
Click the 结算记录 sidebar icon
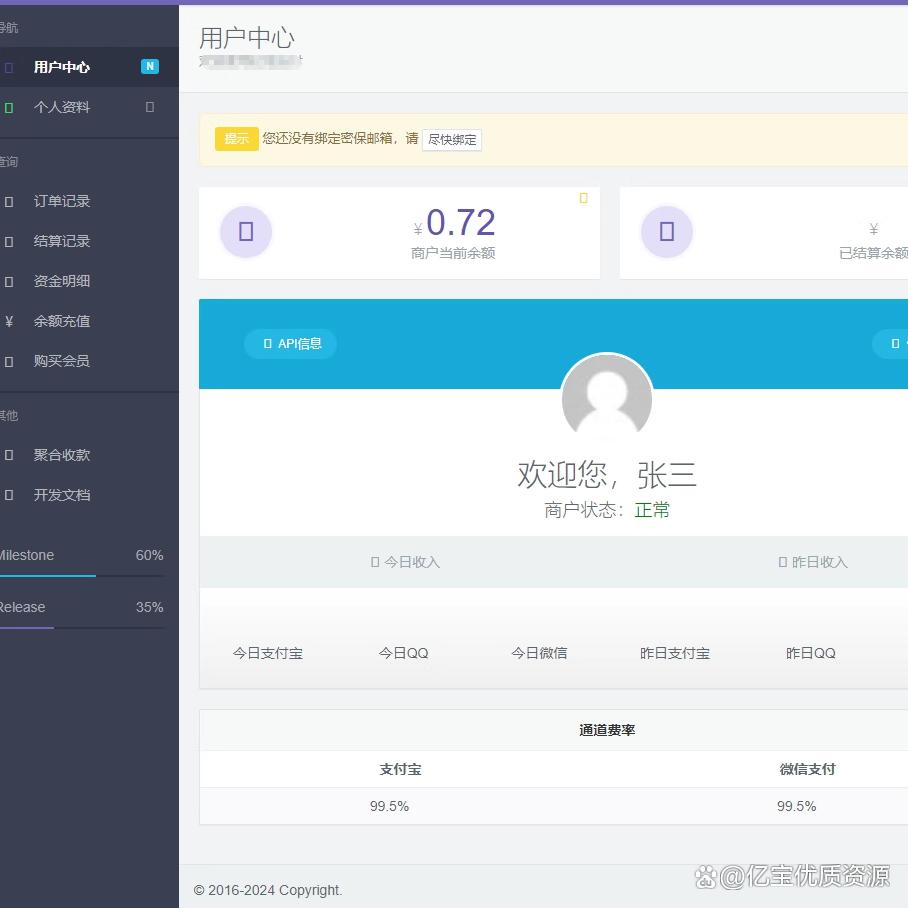coord(12,241)
